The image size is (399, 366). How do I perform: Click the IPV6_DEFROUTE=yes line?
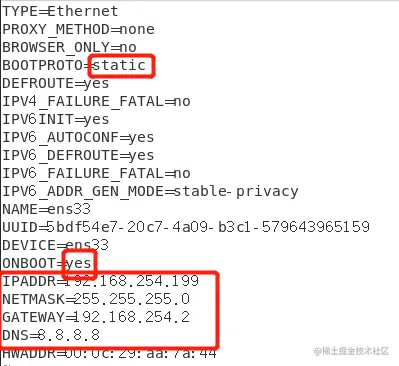78,155
